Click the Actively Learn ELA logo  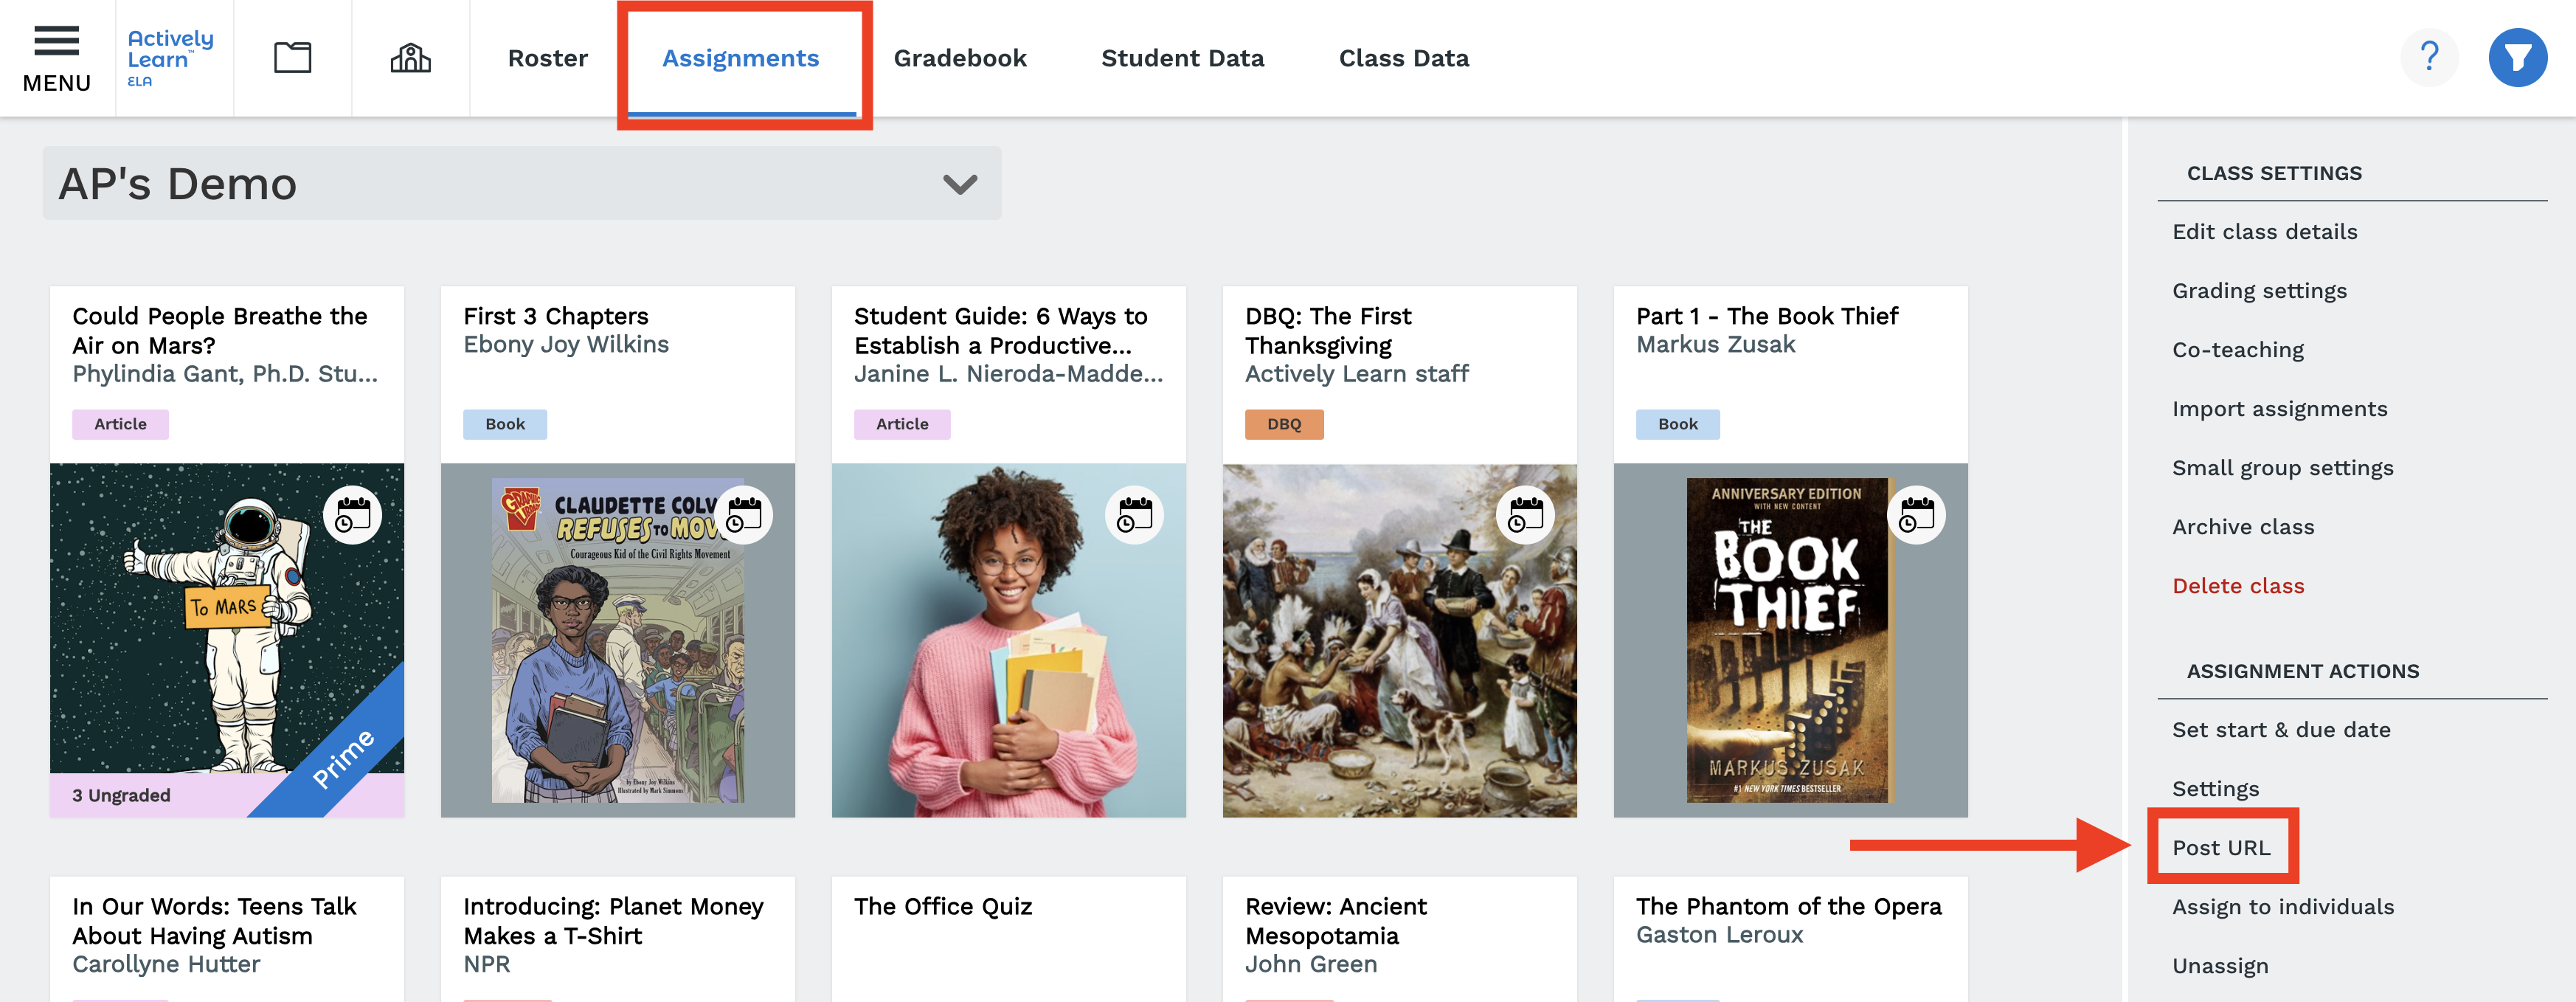(171, 58)
